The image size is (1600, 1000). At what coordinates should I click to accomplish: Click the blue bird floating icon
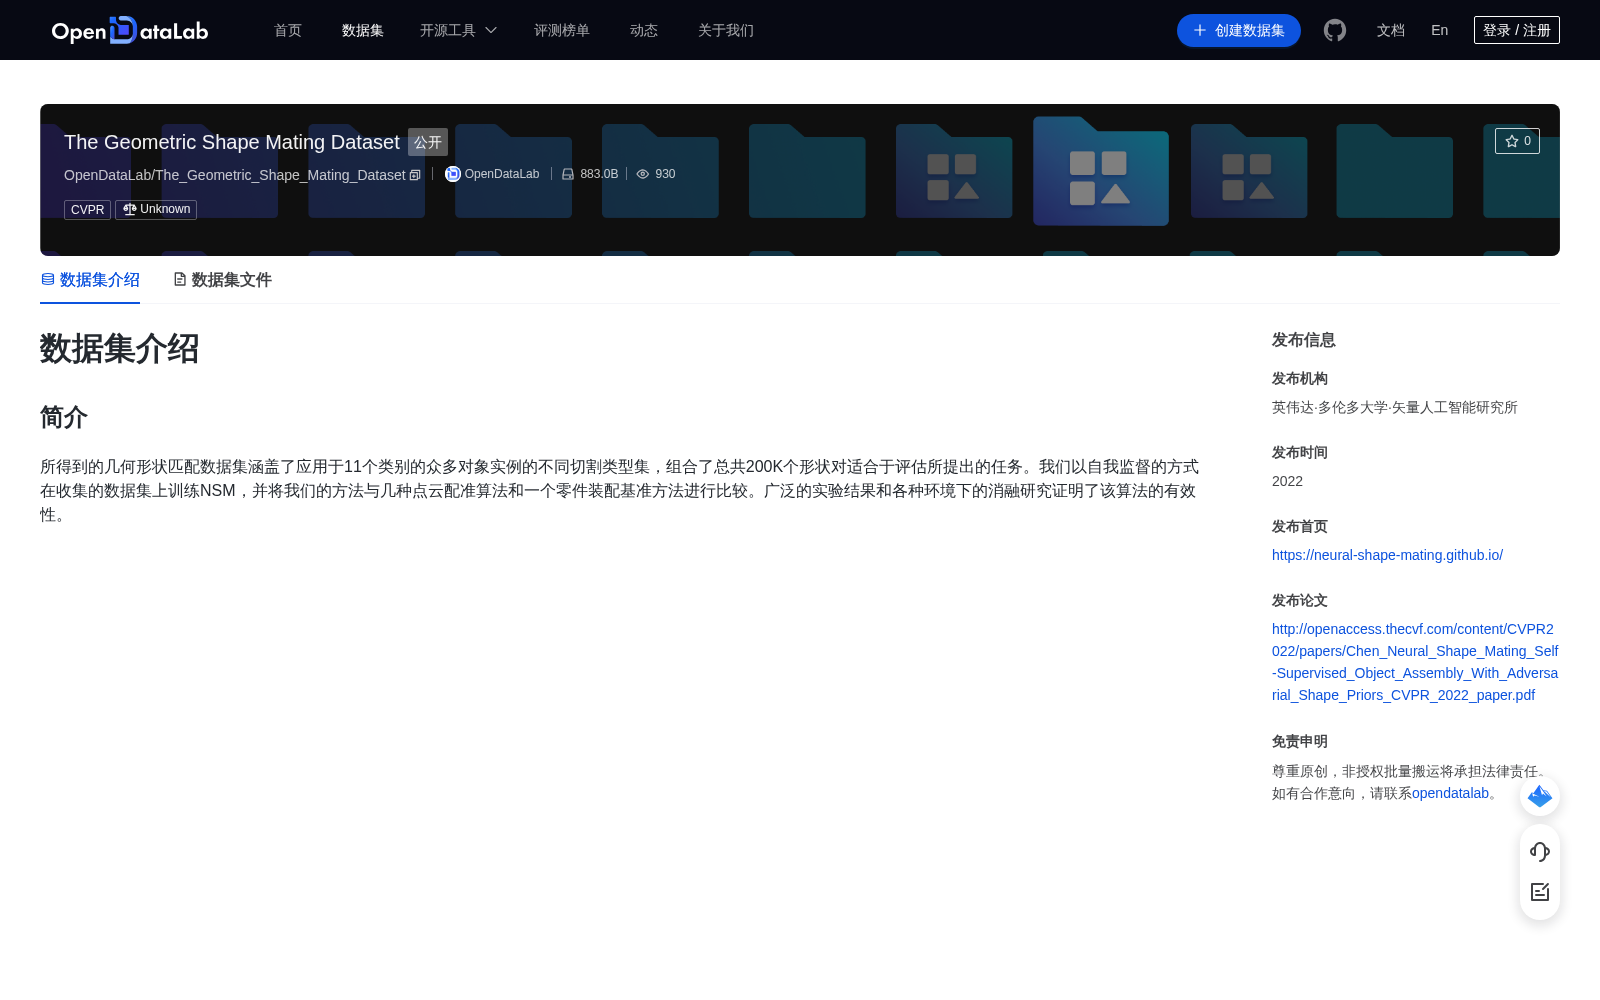click(1540, 796)
